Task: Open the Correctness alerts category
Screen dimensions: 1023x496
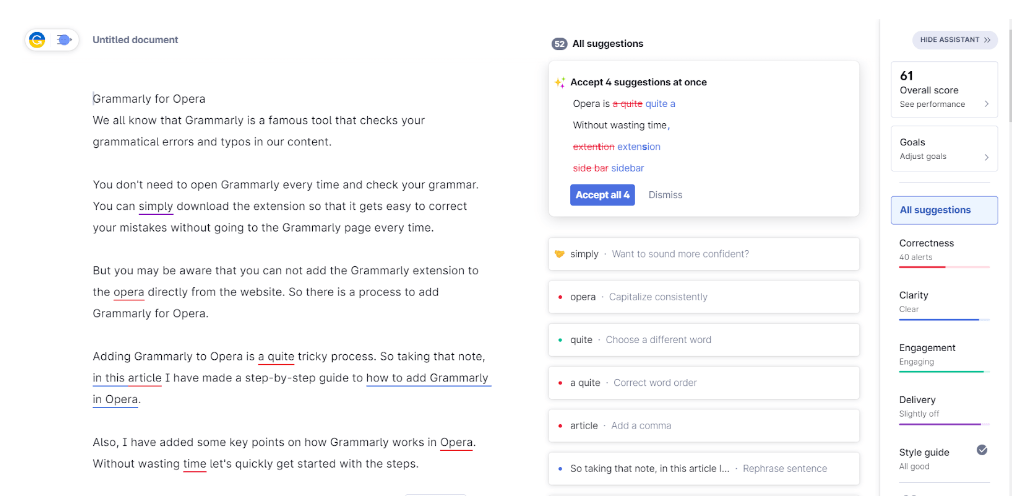Action: (x=944, y=251)
